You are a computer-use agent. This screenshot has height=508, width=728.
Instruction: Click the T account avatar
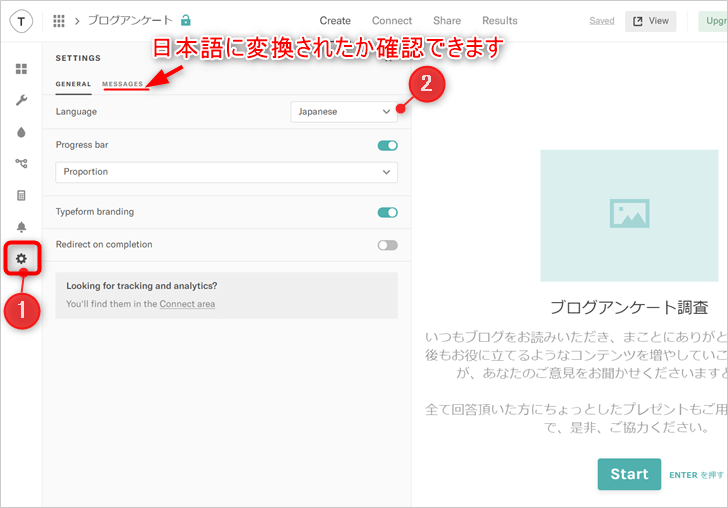[x=21, y=21]
